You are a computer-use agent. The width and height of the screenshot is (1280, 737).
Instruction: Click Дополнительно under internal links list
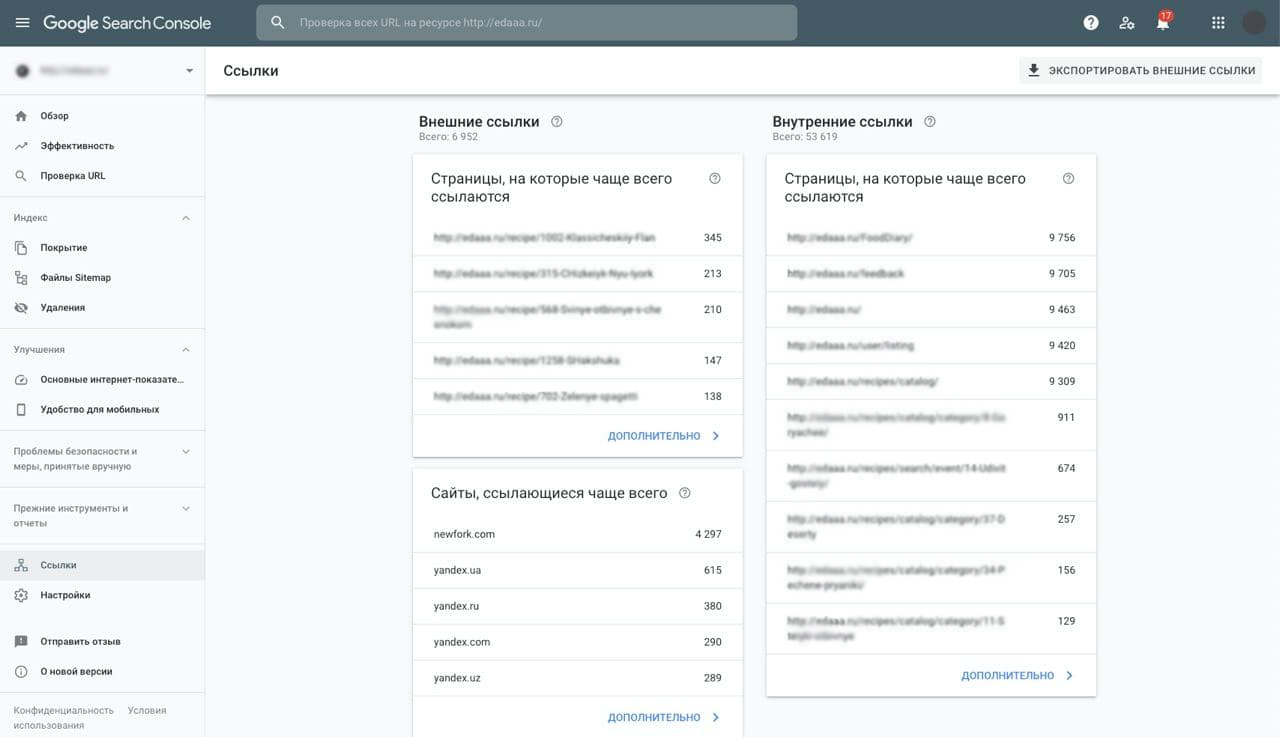pyautogui.click(x=1017, y=676)
